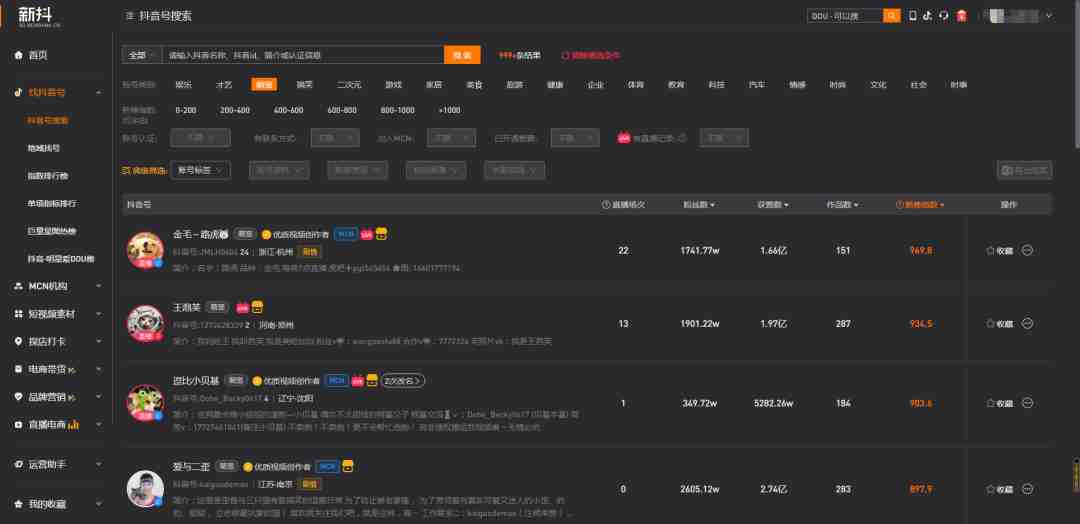Click the red reset filters link
This screenshot has height=524, width=1080.
[591, 55]
